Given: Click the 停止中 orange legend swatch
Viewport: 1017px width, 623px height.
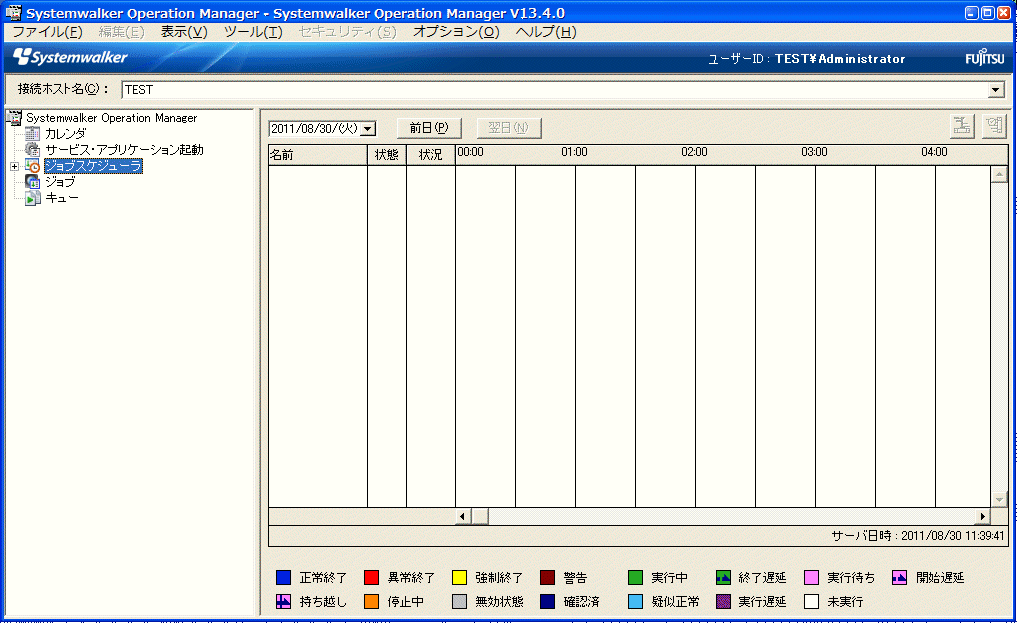Looking at the screenshot, I should 371,602.
